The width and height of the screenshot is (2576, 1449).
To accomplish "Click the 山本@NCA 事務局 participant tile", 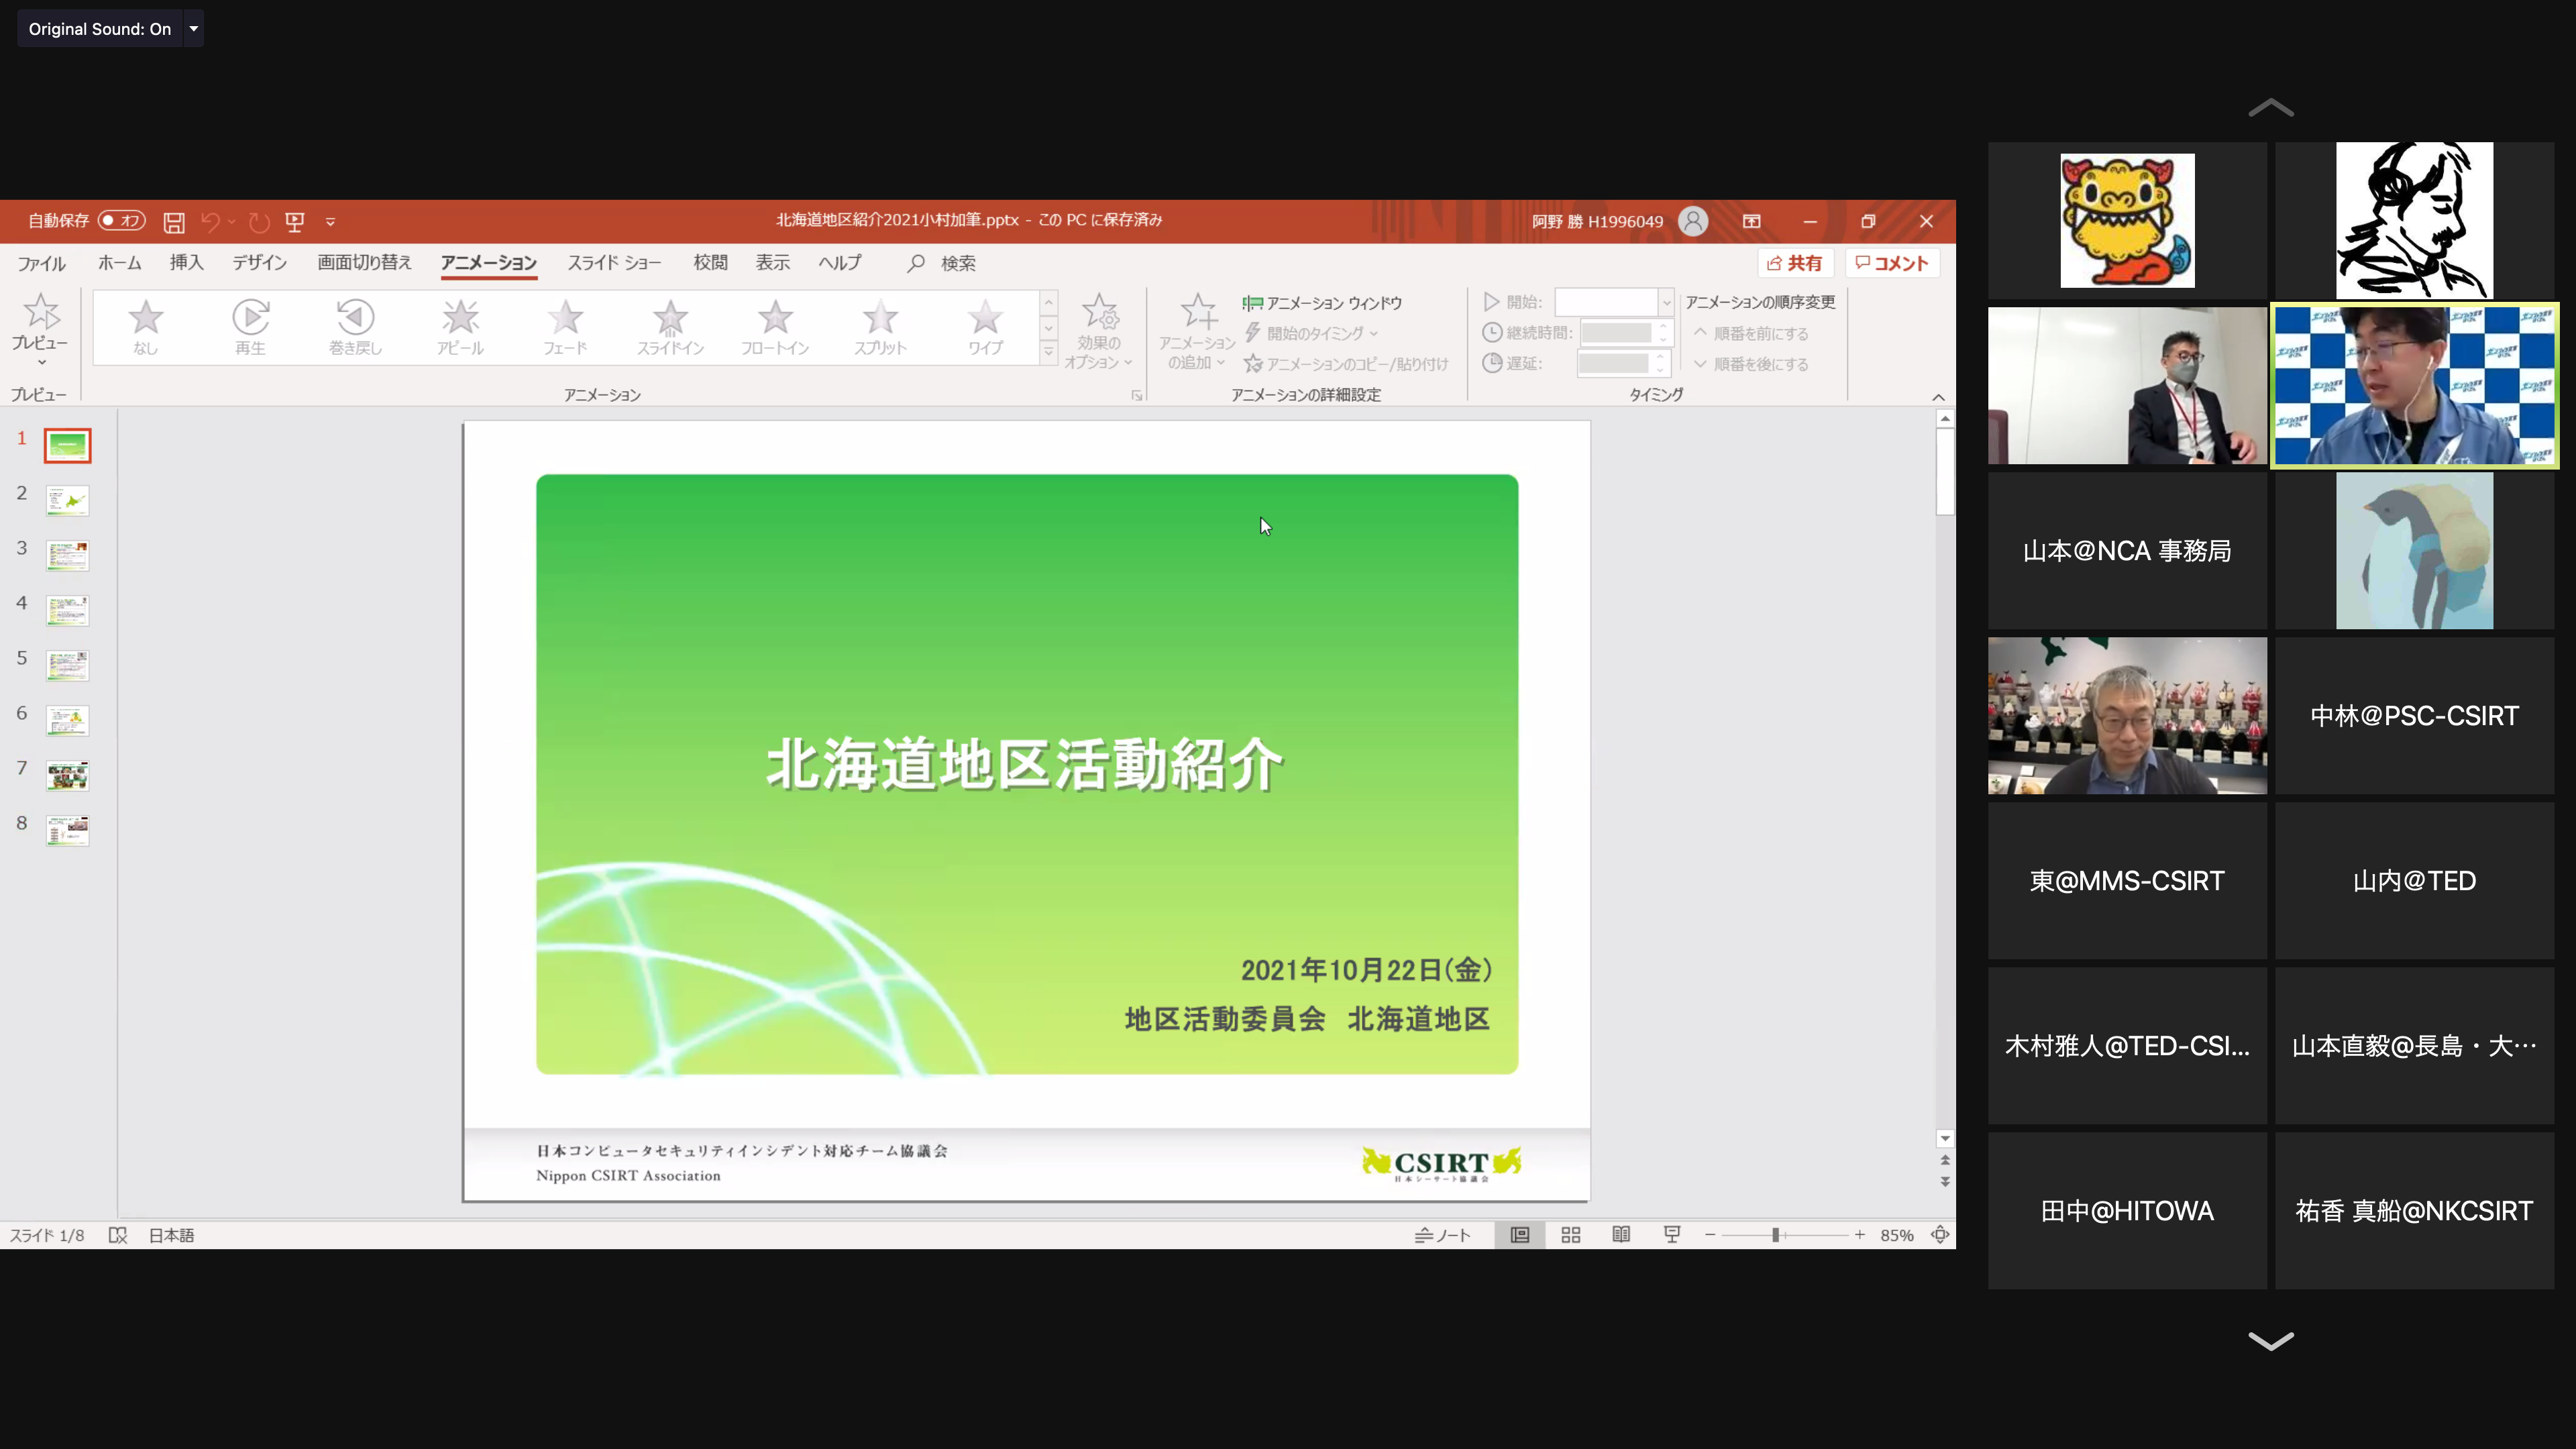I will [2127, 551].
